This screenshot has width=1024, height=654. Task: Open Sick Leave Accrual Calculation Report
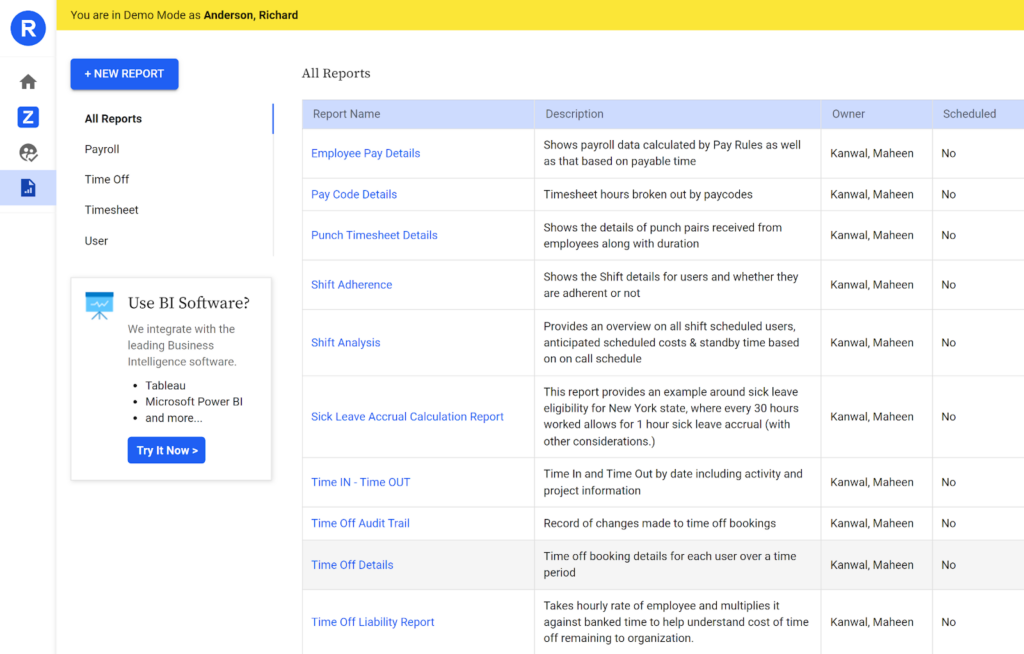coord(407,417)
